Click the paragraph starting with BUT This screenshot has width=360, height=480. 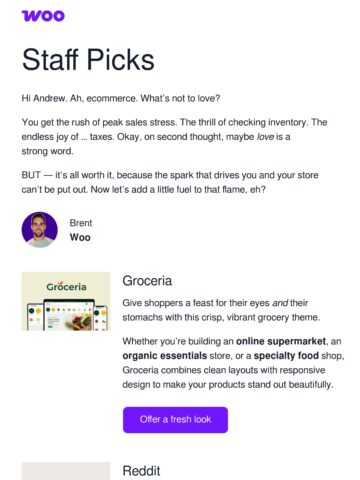point(170,182)
